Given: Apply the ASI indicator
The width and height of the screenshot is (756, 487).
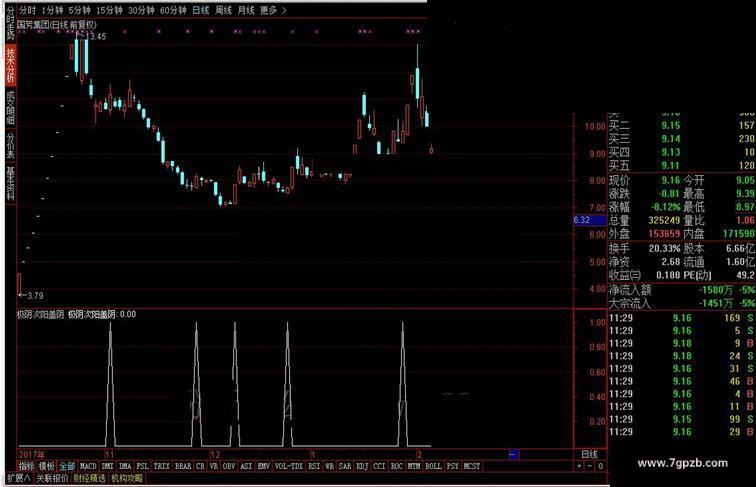Looking at the screenshot, I should tap(246, 466).
